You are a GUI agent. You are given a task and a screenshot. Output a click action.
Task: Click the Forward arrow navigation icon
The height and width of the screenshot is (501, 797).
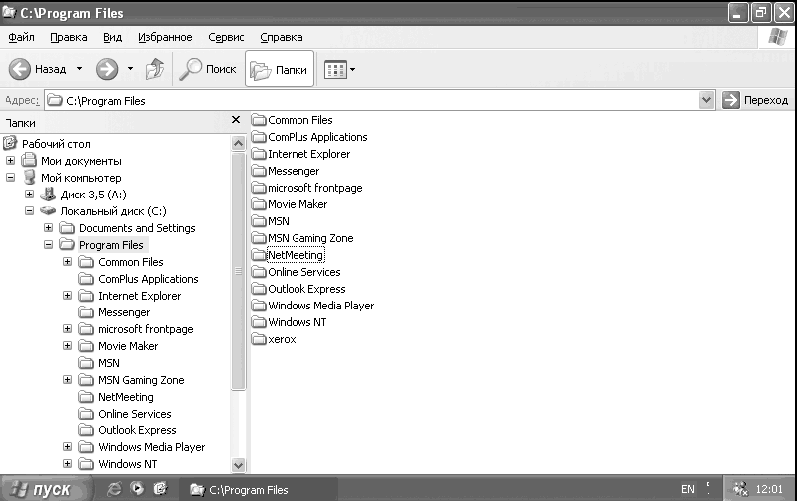coord(107,69)
